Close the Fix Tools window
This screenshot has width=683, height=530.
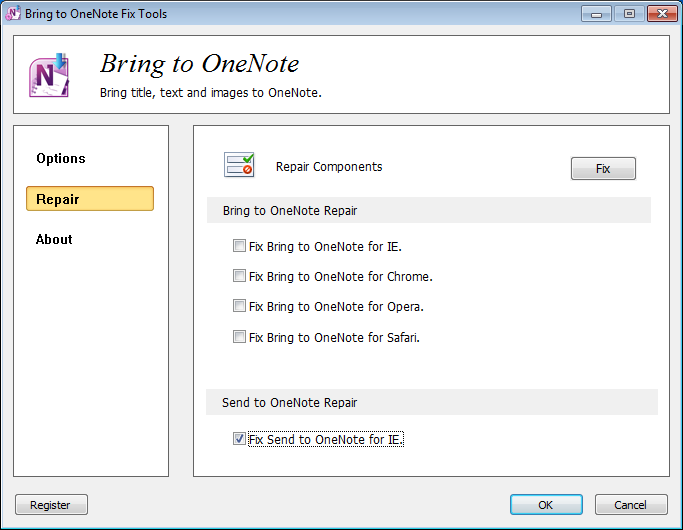[x=662, y=14]
